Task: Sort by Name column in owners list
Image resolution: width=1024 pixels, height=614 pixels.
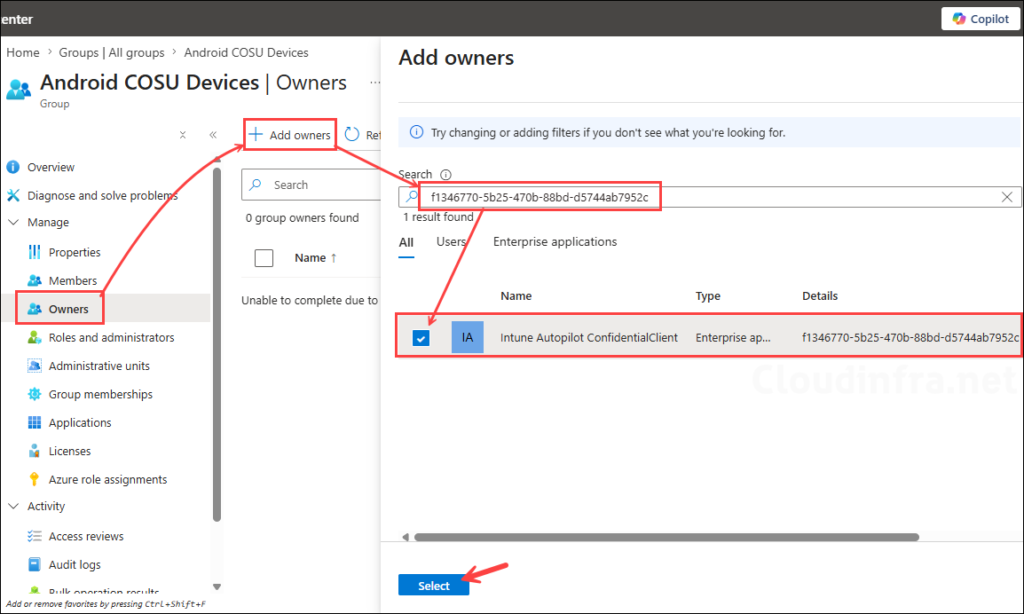Action: (x=316, y=258)
